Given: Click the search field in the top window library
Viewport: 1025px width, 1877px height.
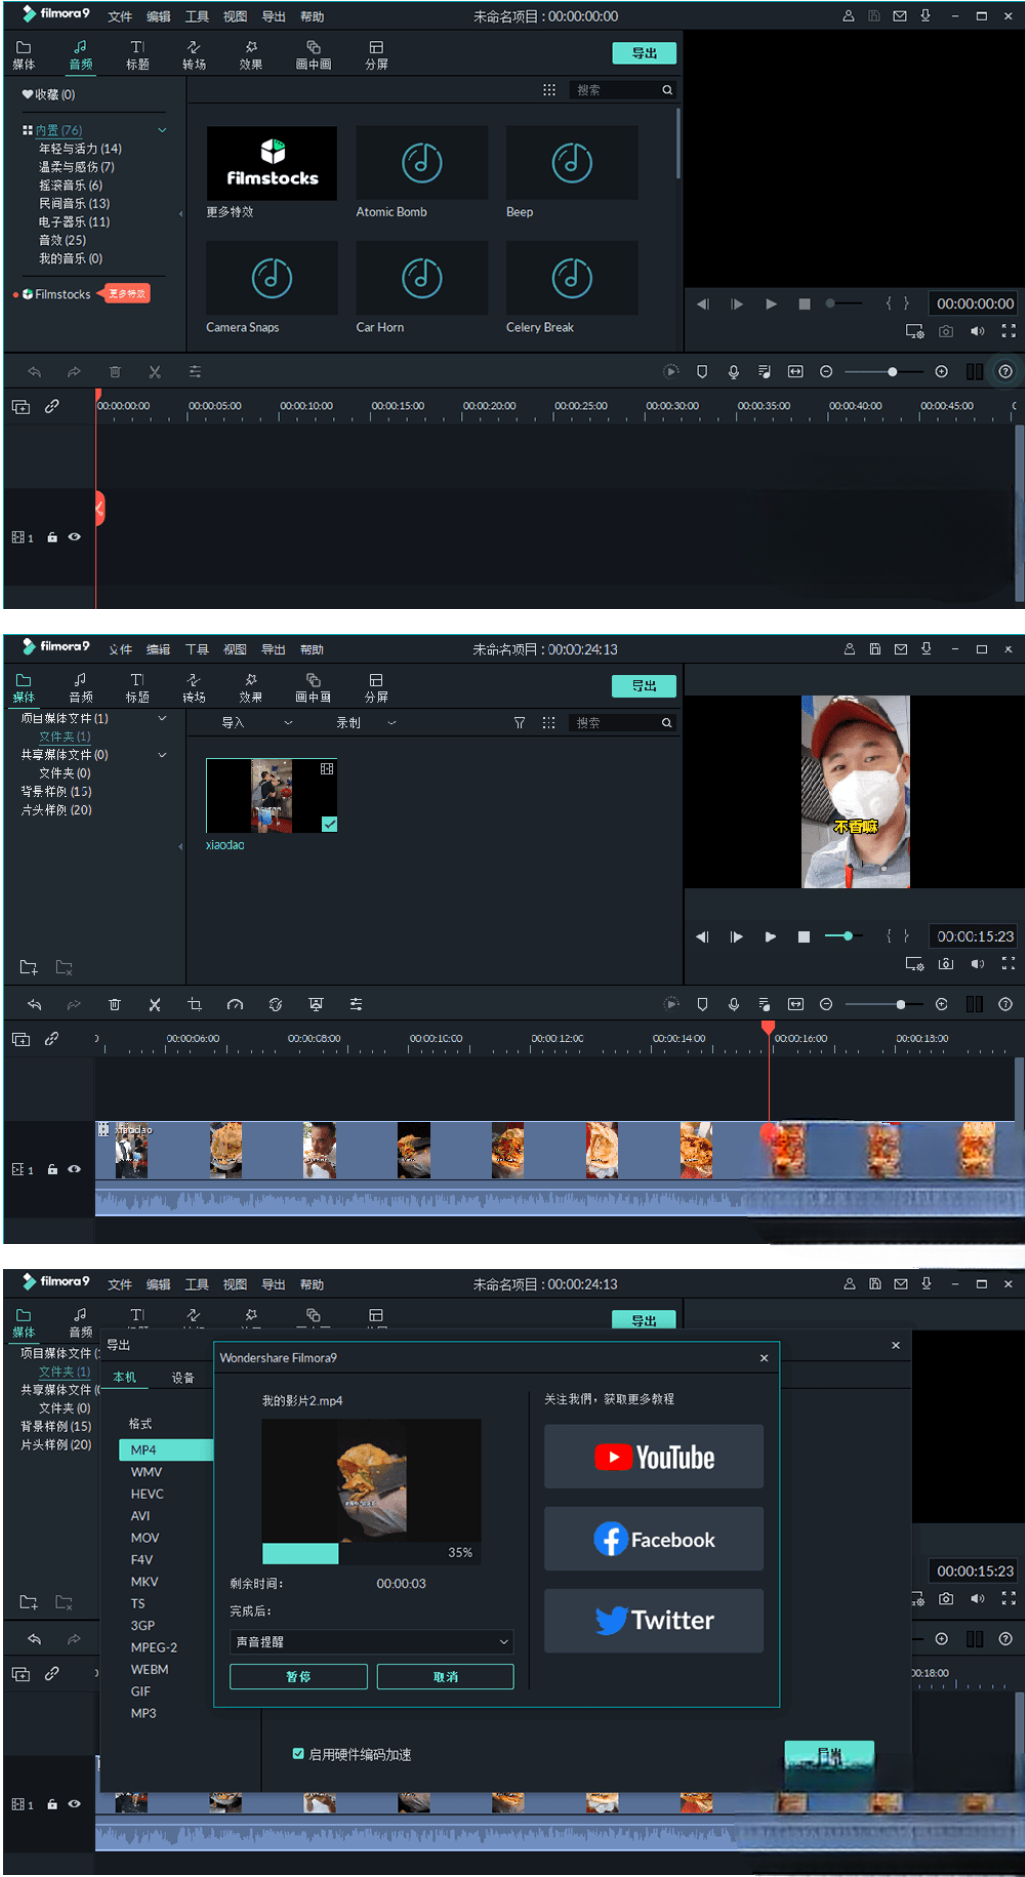Looking at the screenshot, I should click(623, 90).
